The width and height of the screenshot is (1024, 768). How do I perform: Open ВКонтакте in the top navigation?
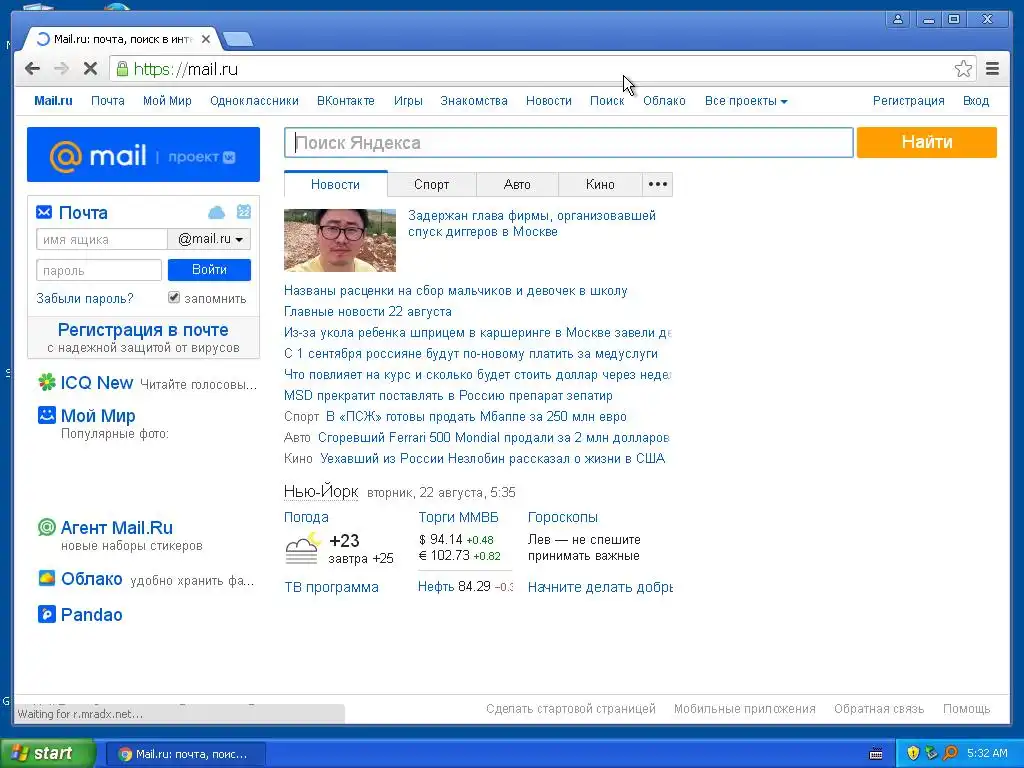click(x=345, y=101)
